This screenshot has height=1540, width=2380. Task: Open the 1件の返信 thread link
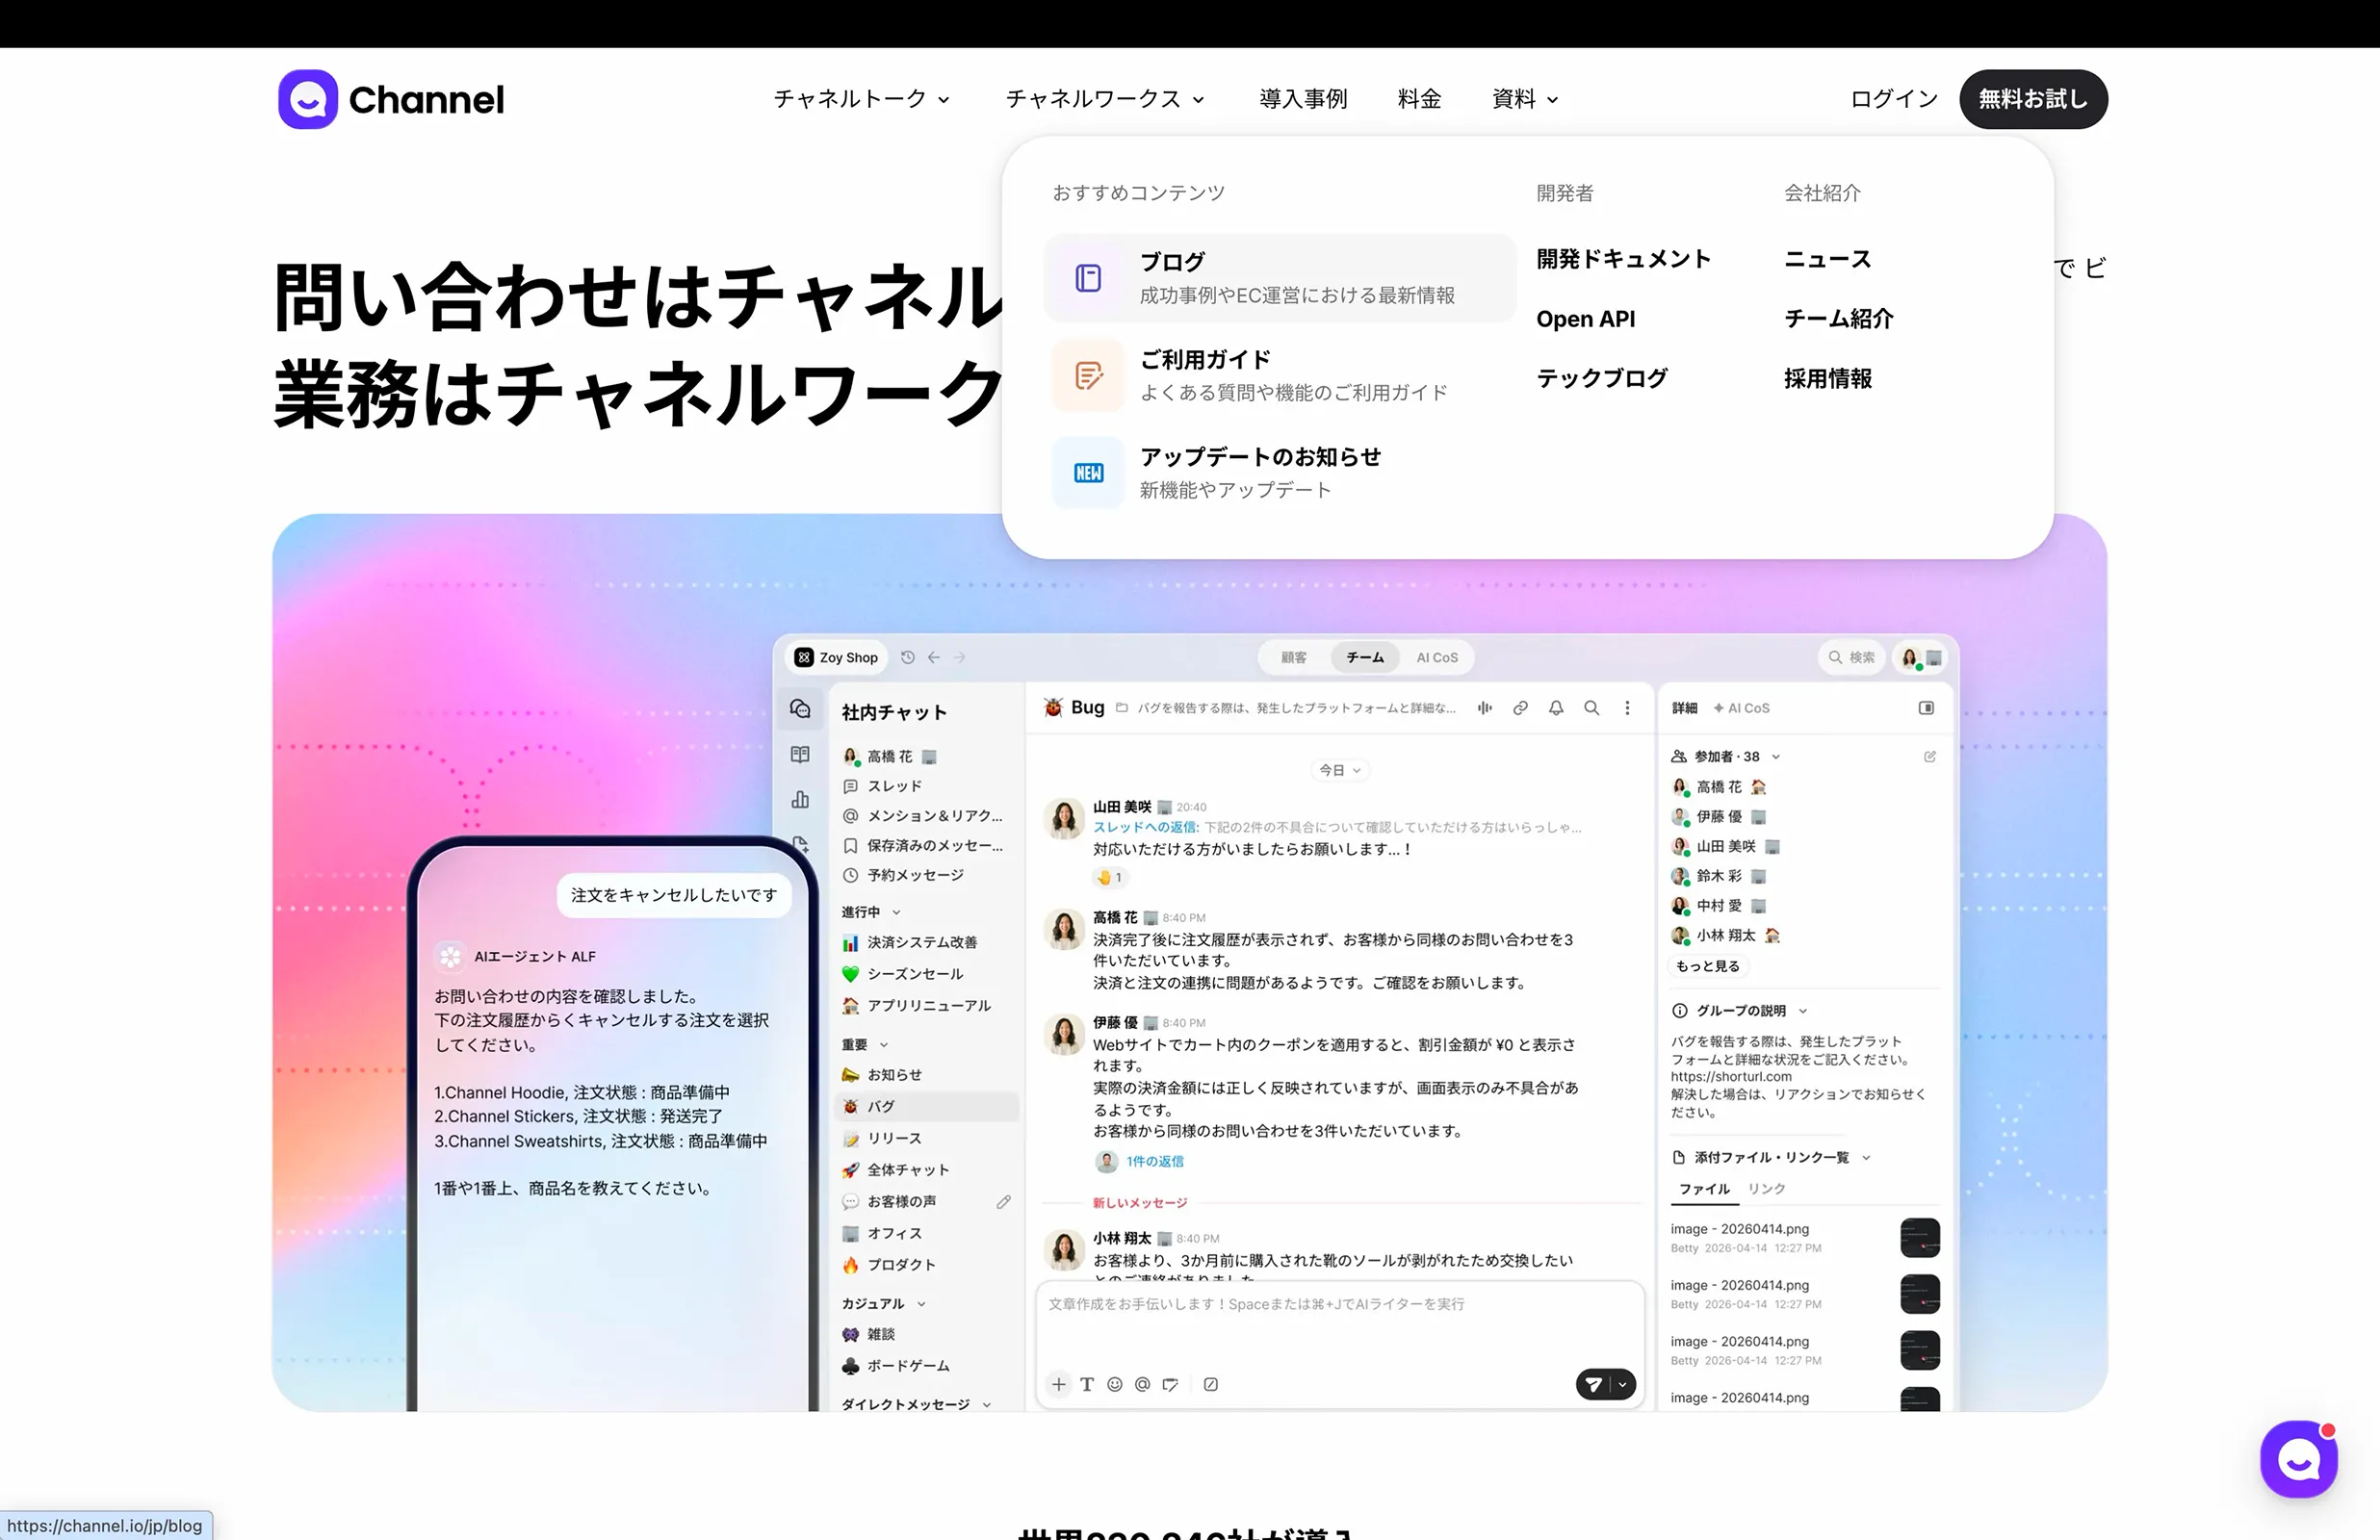tap(1154, 1161)
